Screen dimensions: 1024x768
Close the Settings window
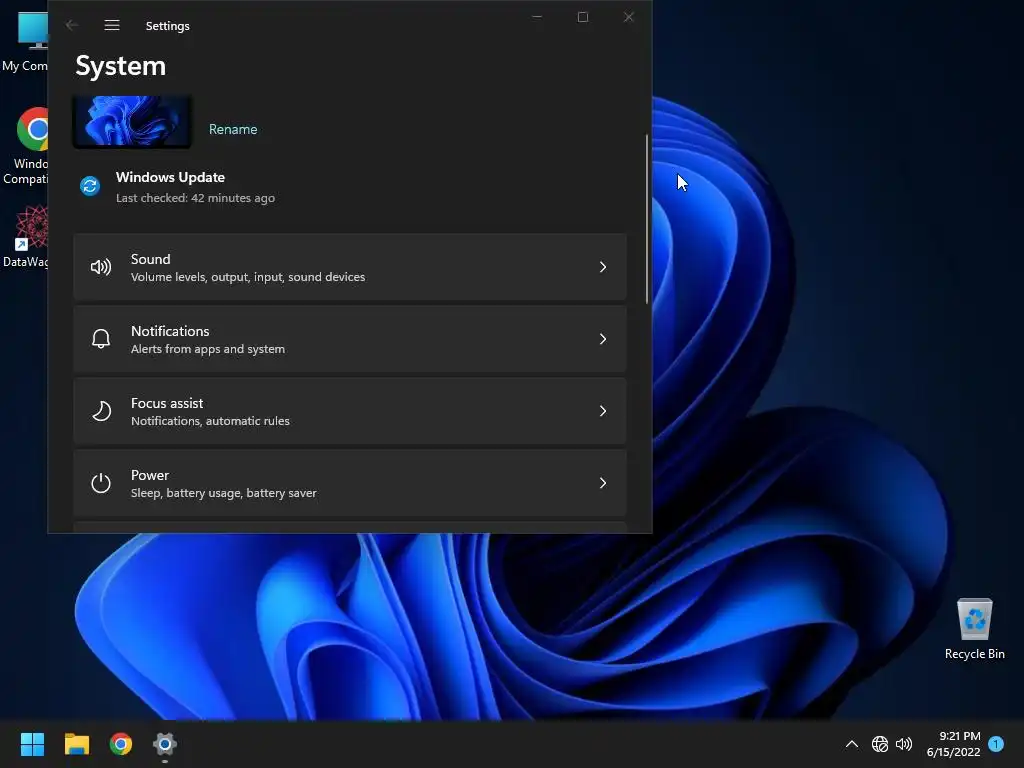pos(628,17)
